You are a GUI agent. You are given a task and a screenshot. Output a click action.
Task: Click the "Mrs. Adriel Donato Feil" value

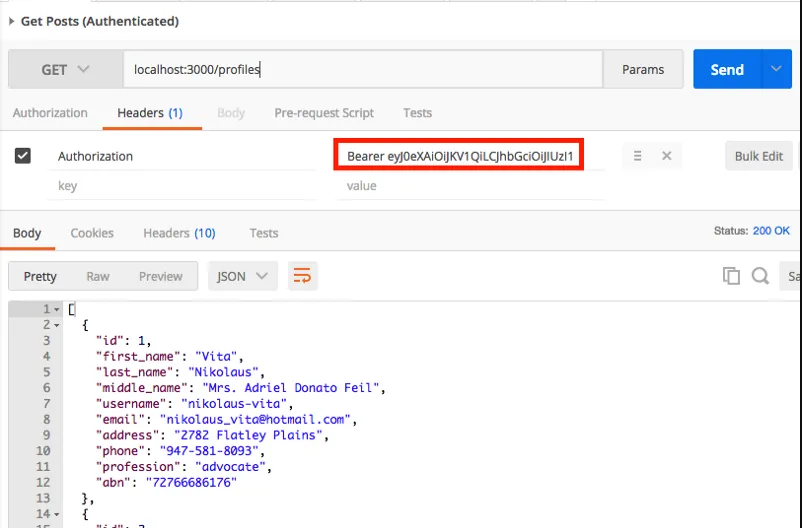coord(290,388)
